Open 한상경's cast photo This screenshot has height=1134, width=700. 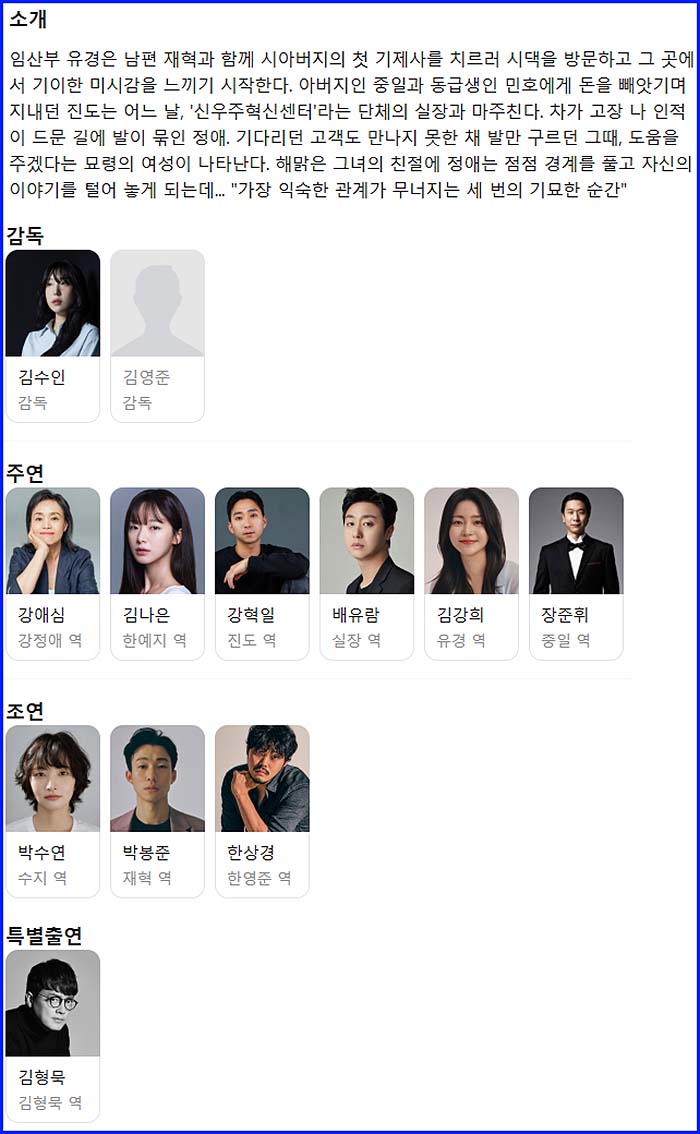pyautogui.click(x=262, y=779)
